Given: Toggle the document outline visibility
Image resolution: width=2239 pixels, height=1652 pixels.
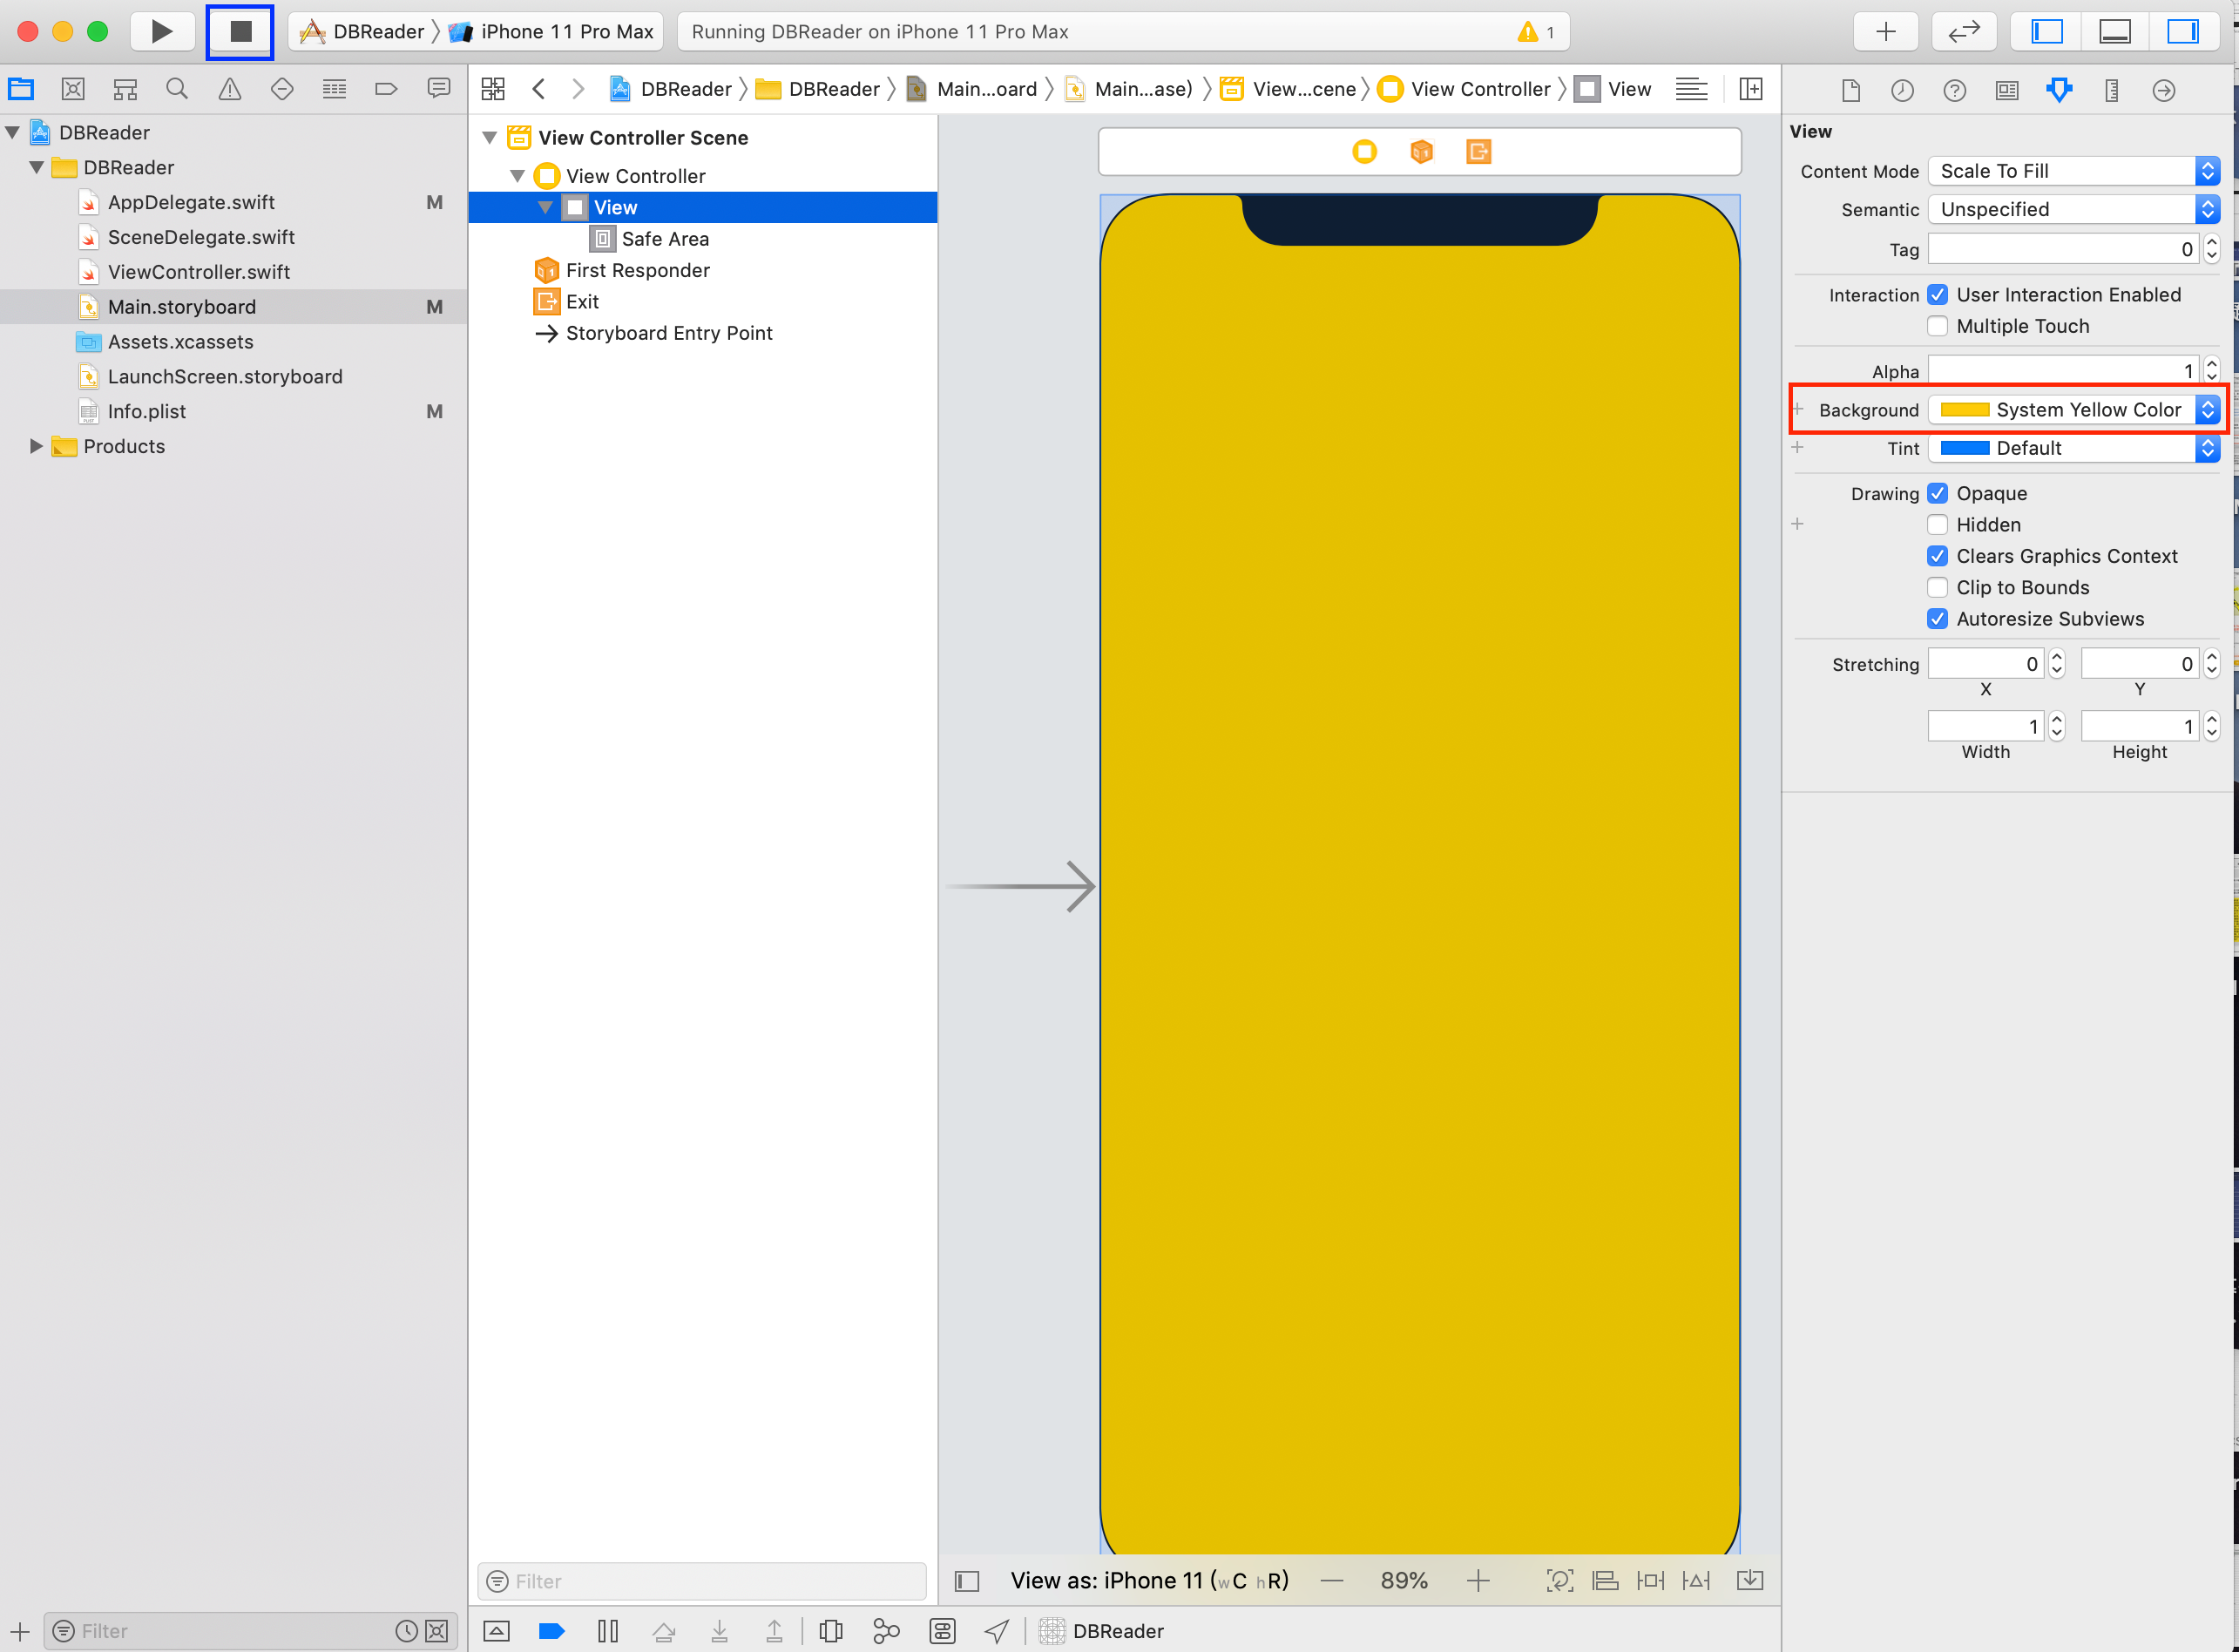Looking at the screenshot, I should pyautogui.click(x=967, y=1581).
